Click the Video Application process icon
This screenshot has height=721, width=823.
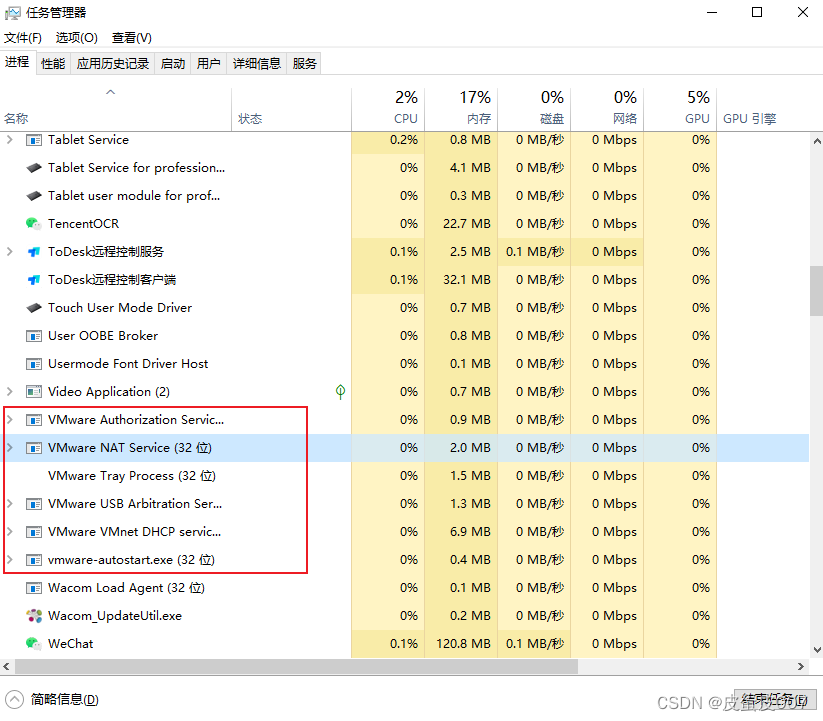pyautogui.click(x=34, y=391)
